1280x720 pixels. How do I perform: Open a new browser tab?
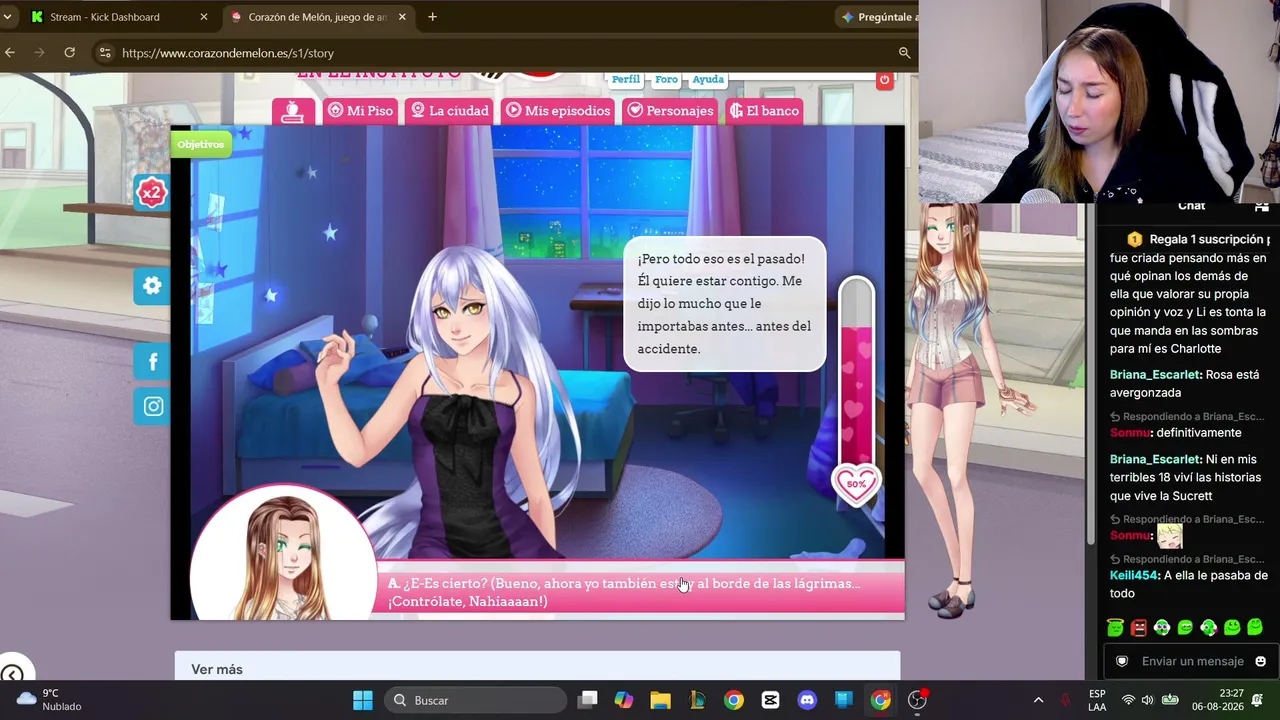click(x=432, y=17)
